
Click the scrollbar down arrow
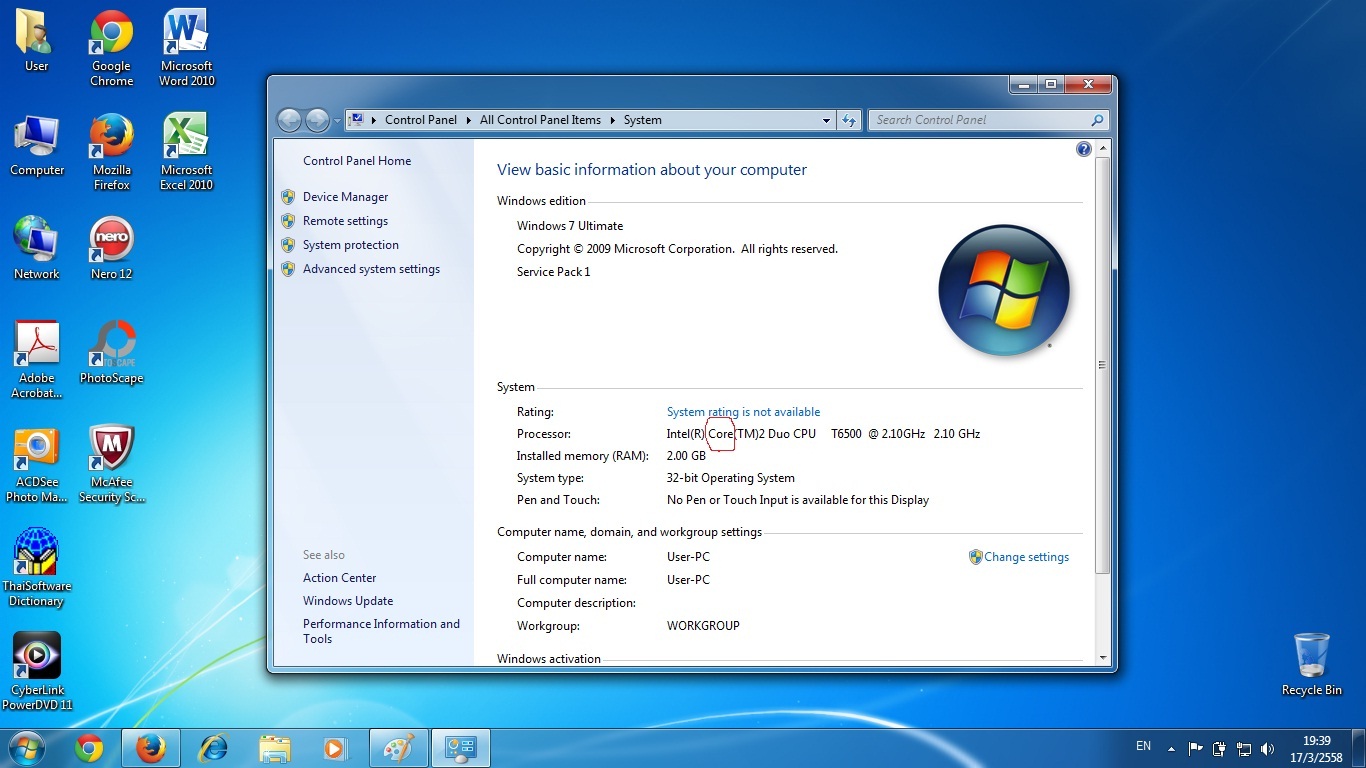(1103, 657)
